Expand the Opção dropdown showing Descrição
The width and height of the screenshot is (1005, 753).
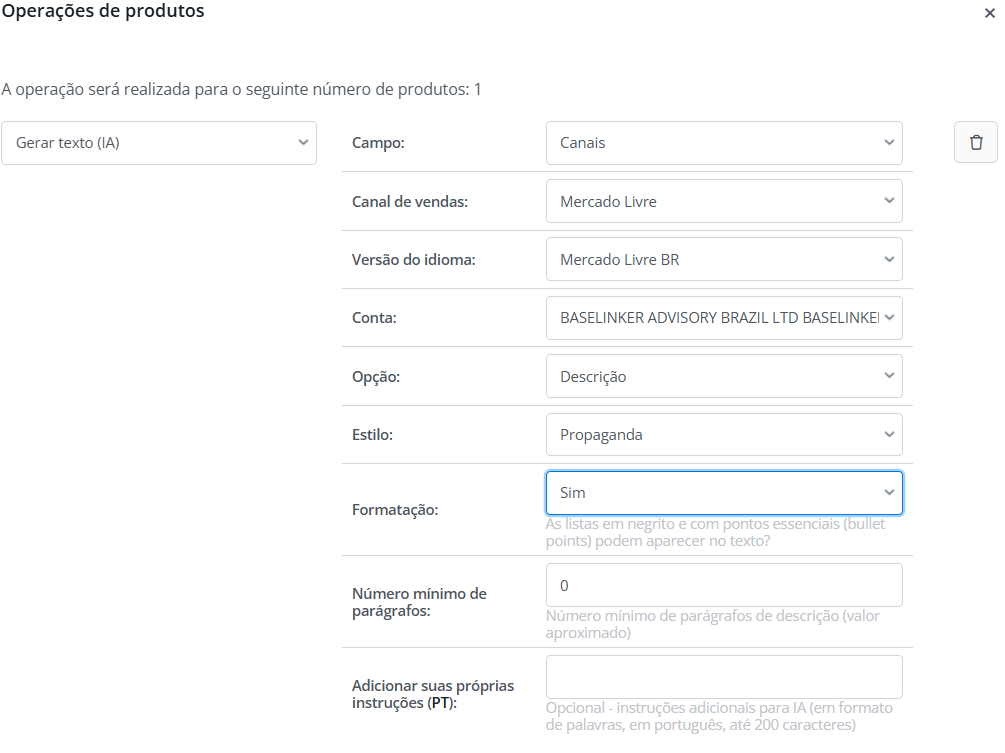(x=724, y=377)
